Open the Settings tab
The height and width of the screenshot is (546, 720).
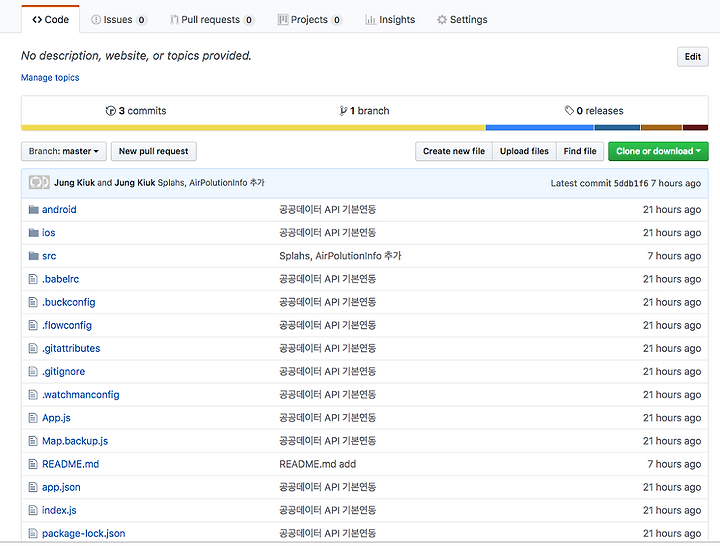pos(462,20)
